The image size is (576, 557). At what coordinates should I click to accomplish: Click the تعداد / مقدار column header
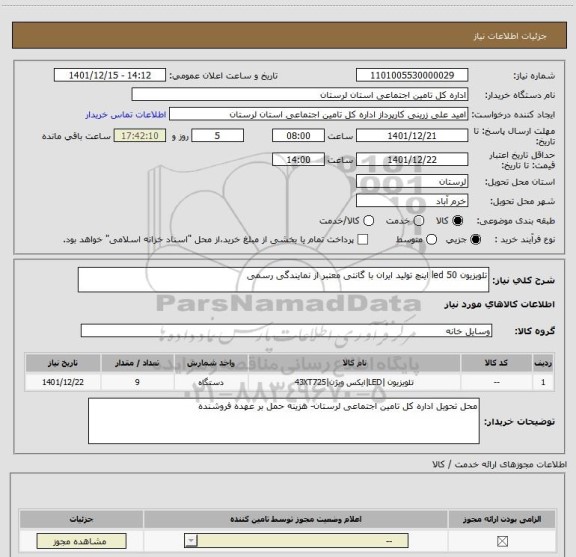click(137, 363)
